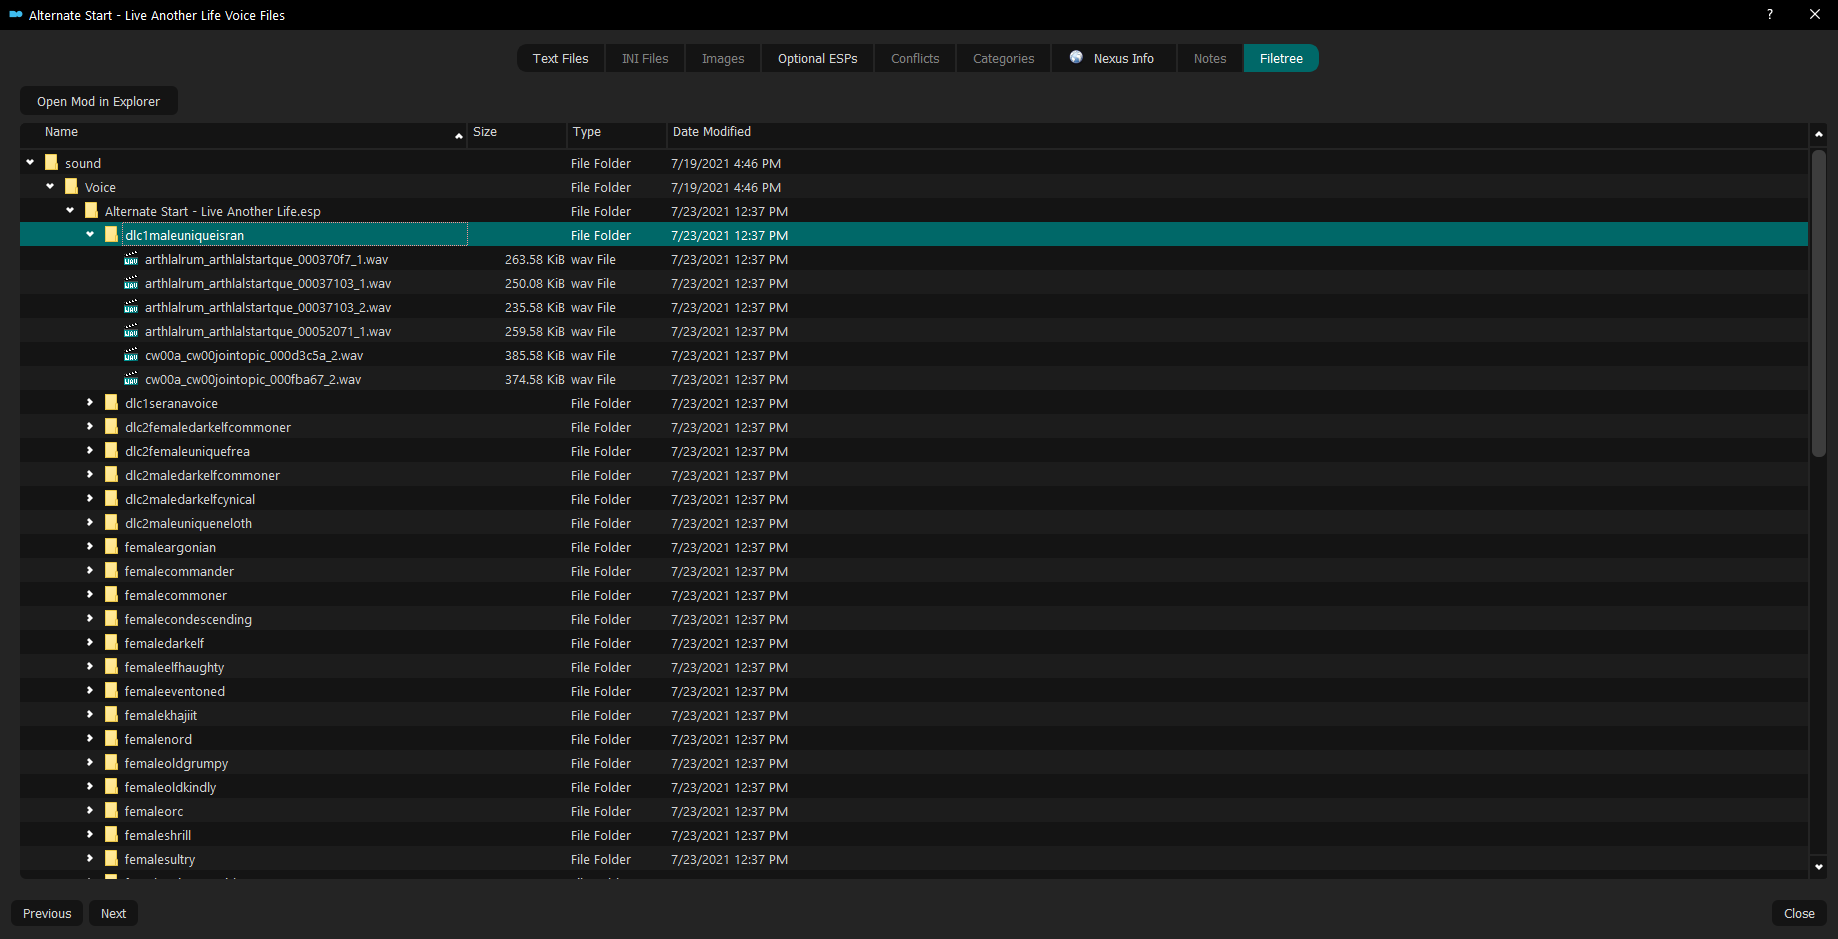Open the Notes tab
The width and height of the screenshot is (1838, 939).
point(1210,58)
